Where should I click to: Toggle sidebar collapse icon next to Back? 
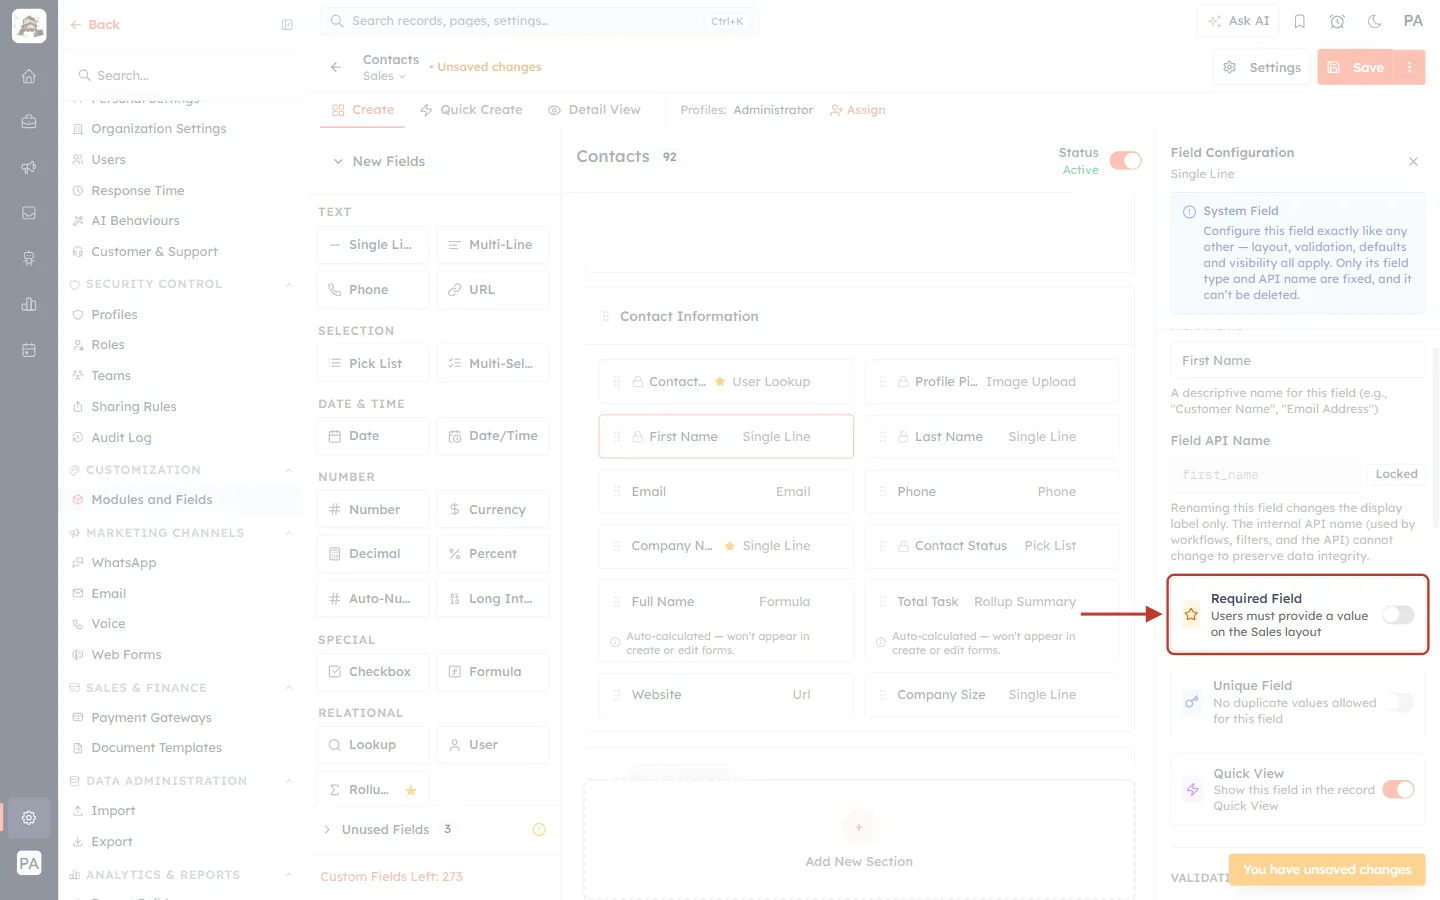pos(287,25)
